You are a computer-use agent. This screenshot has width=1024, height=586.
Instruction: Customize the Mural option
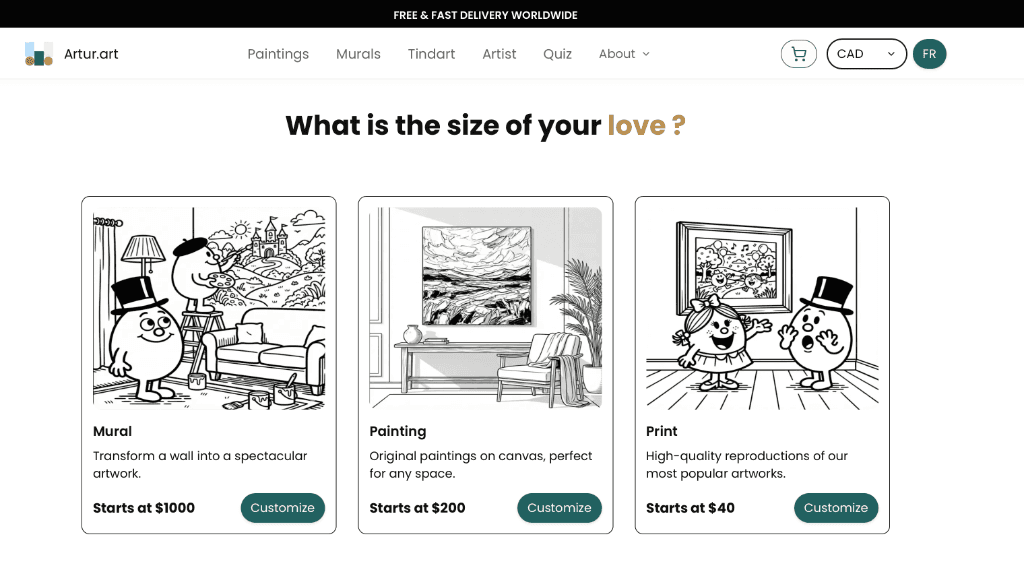pyautogui.click(x=282, y=508)
